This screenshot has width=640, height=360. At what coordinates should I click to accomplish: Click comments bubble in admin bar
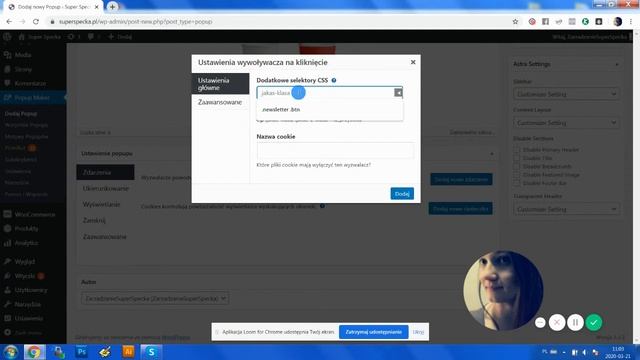click(91, 37)
